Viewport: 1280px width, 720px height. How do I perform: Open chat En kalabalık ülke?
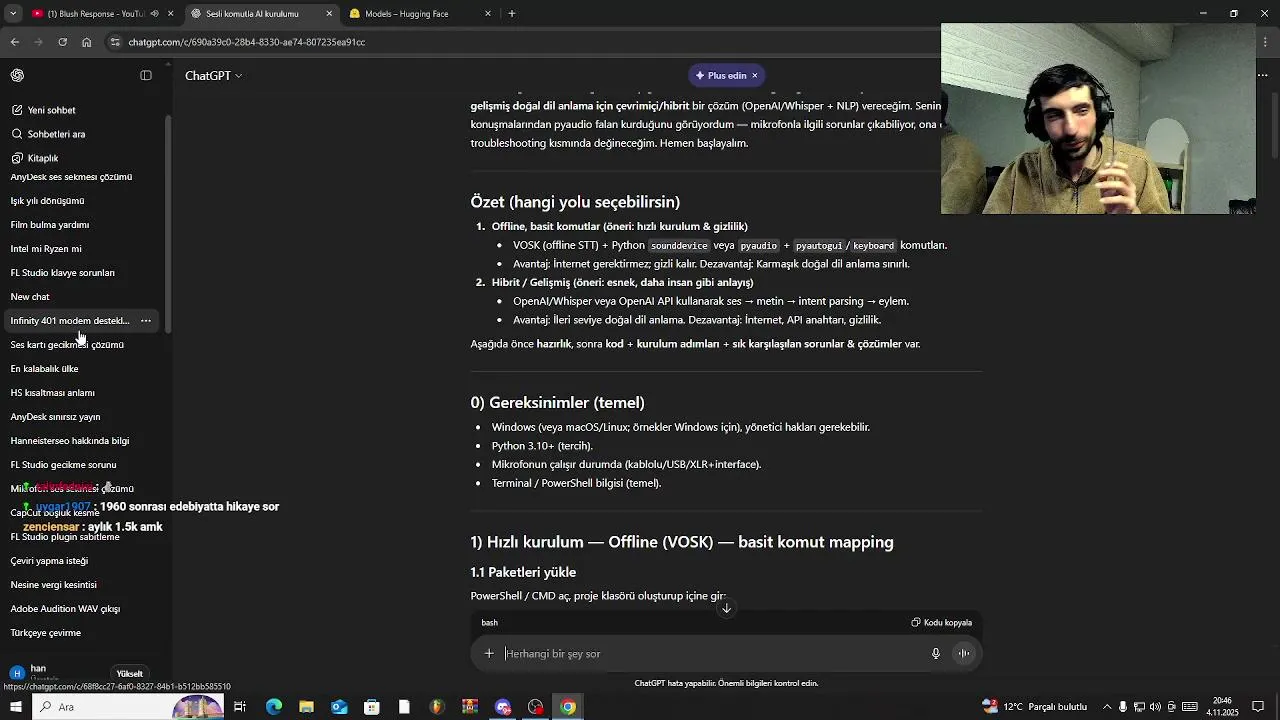[44, 369]
